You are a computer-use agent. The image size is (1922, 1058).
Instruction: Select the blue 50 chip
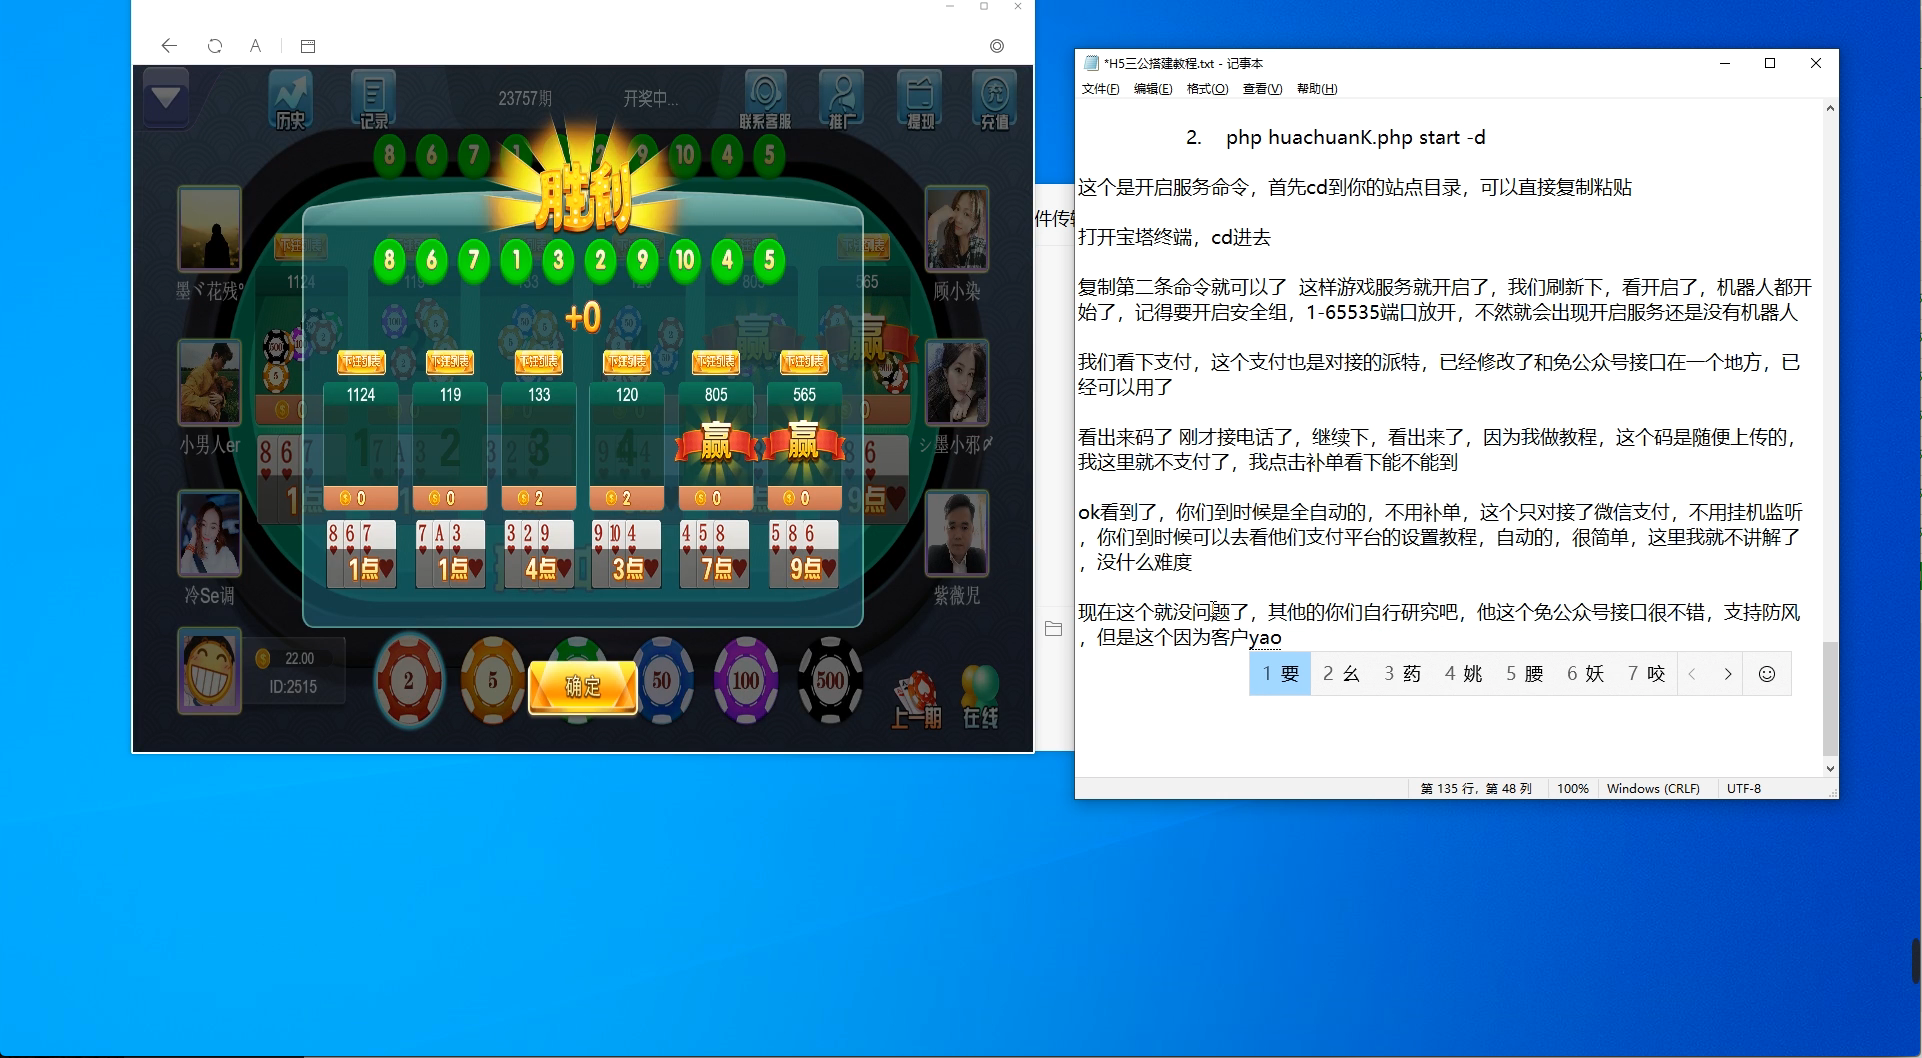coord(662,681)
